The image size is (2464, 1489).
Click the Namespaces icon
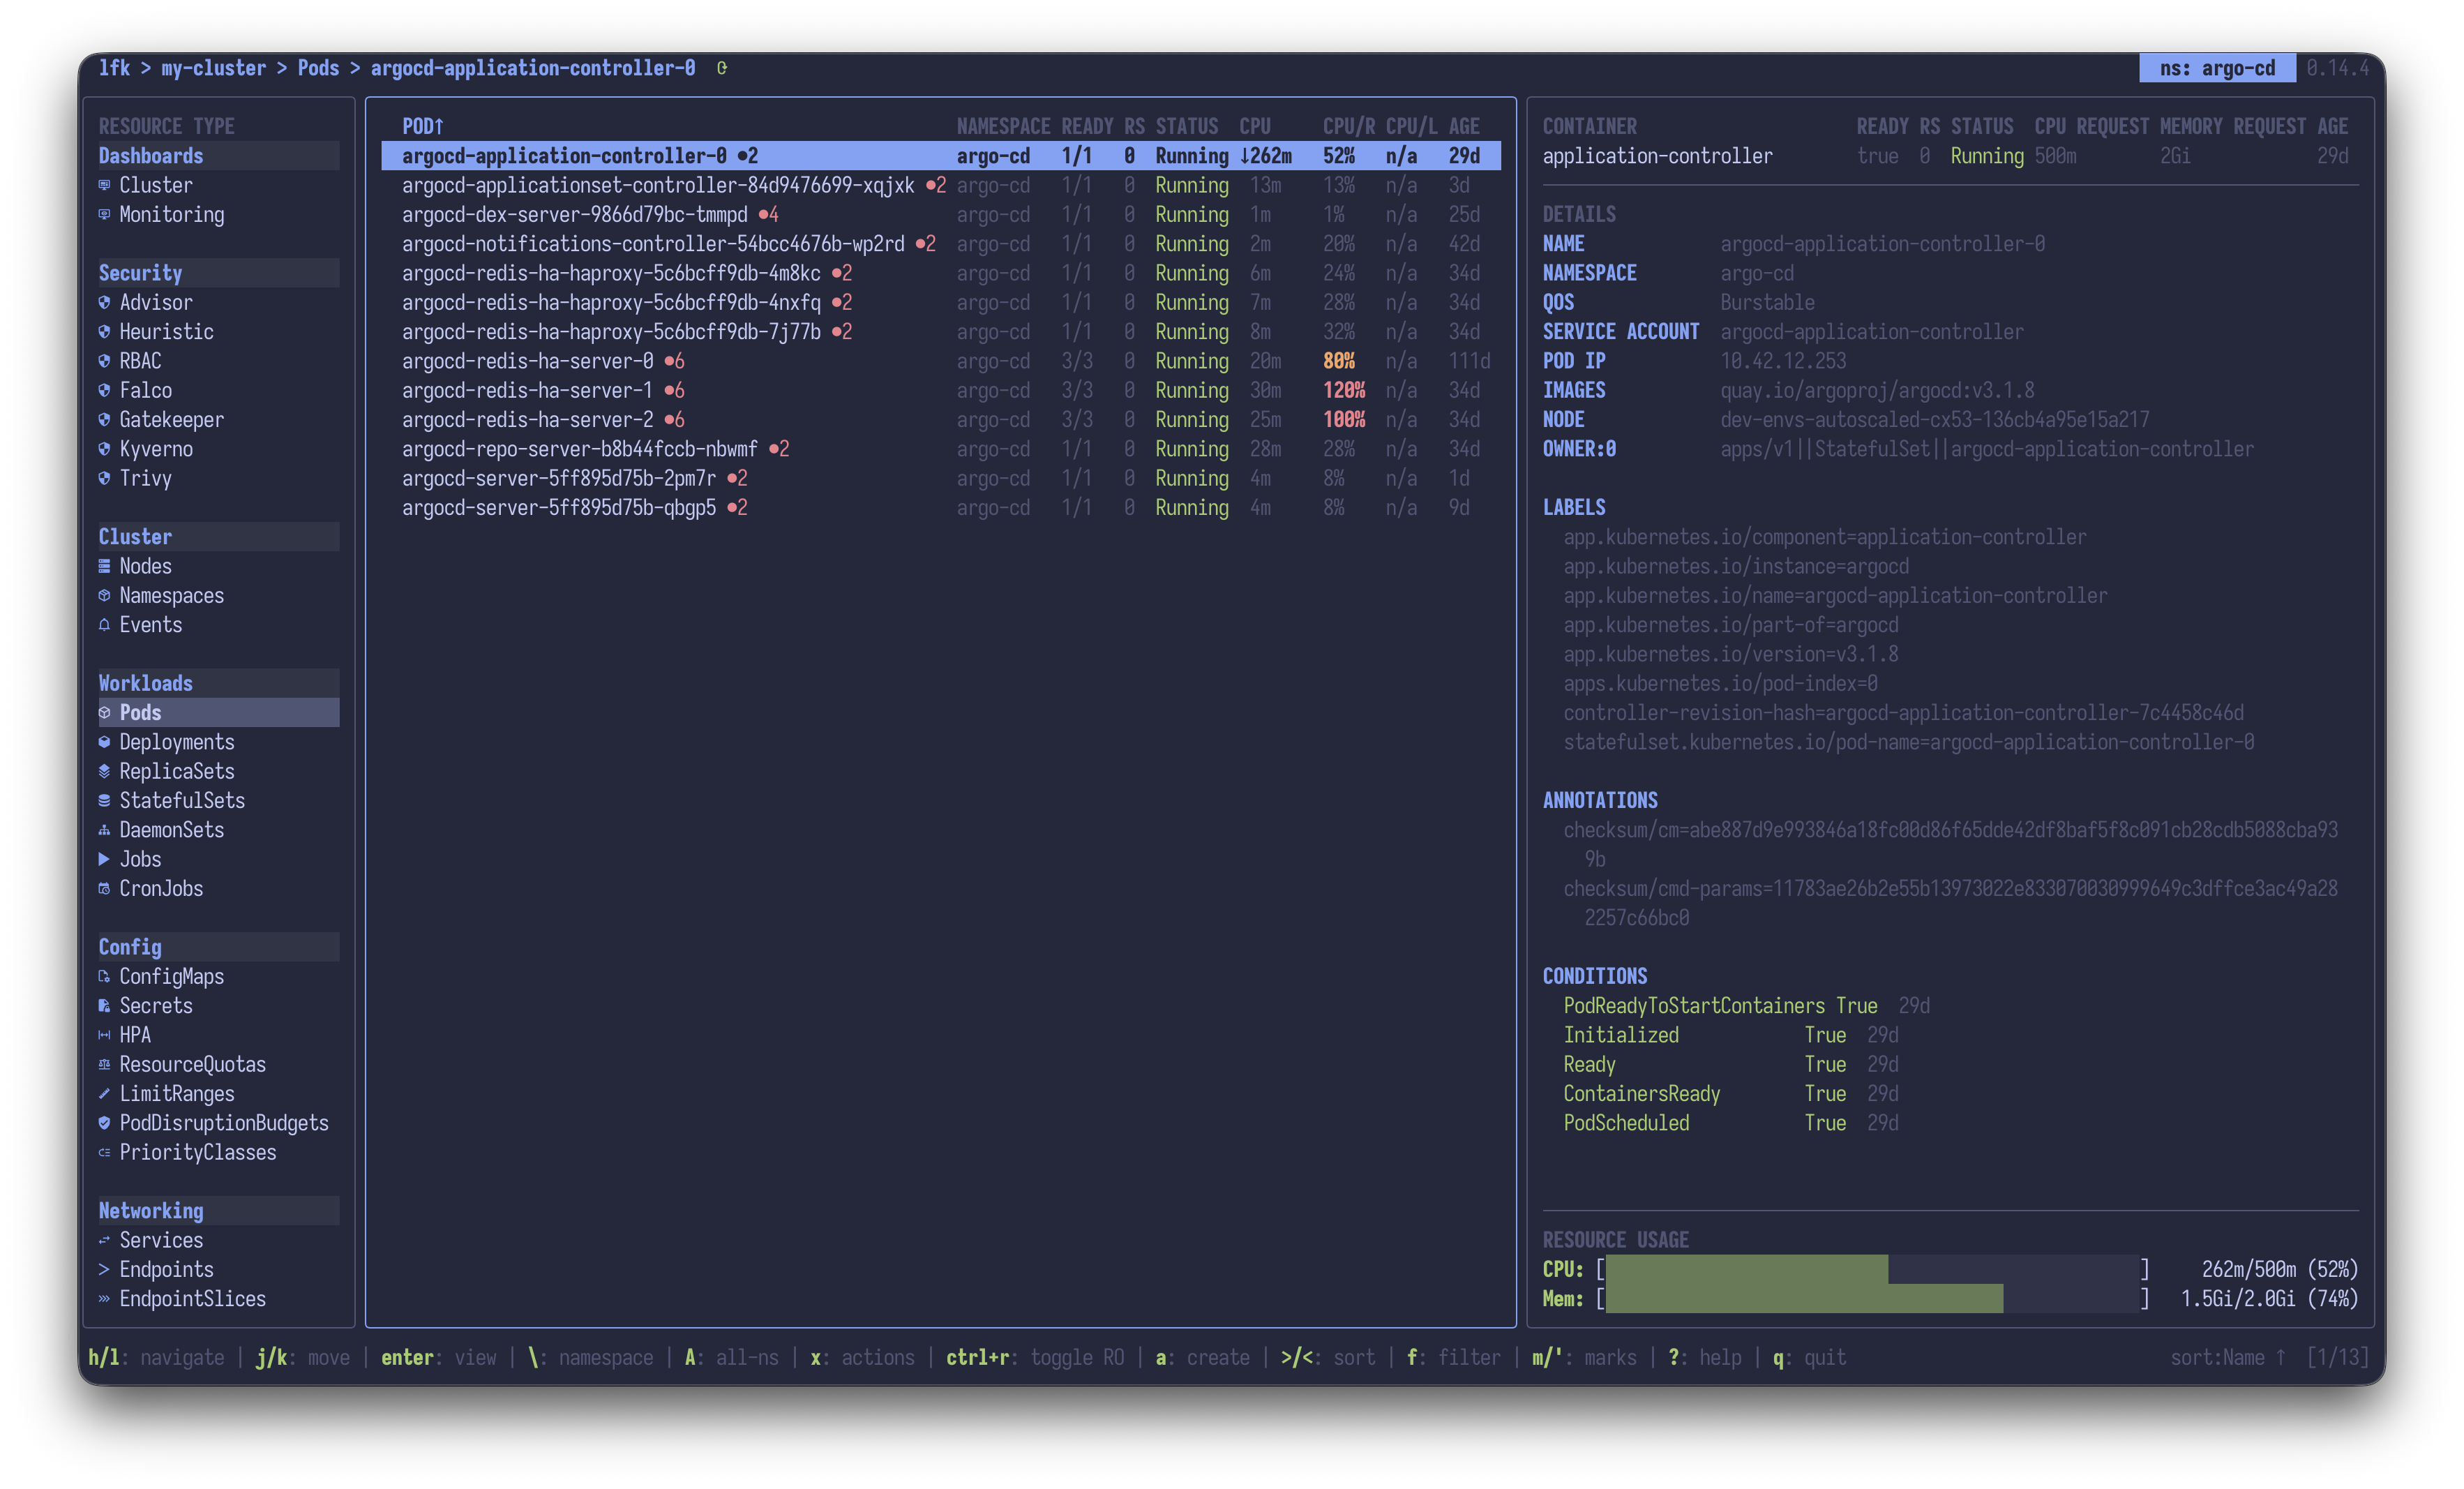(104, 595)
